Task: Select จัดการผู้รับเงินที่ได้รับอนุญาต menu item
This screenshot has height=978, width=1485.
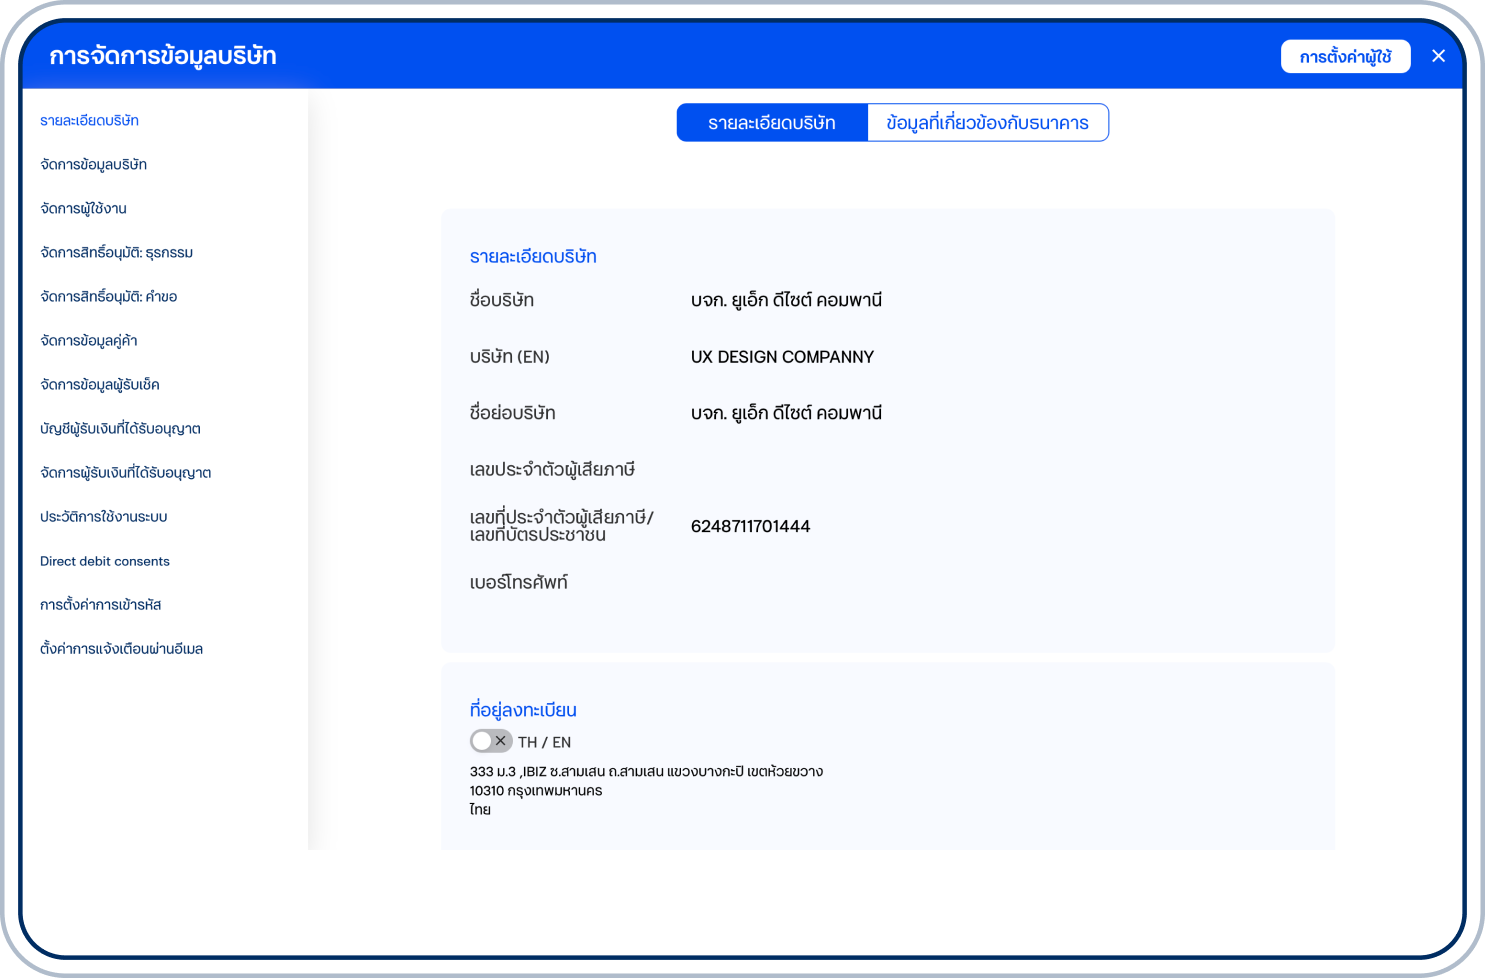Action: pyautogui.click(x=125, y=473)
